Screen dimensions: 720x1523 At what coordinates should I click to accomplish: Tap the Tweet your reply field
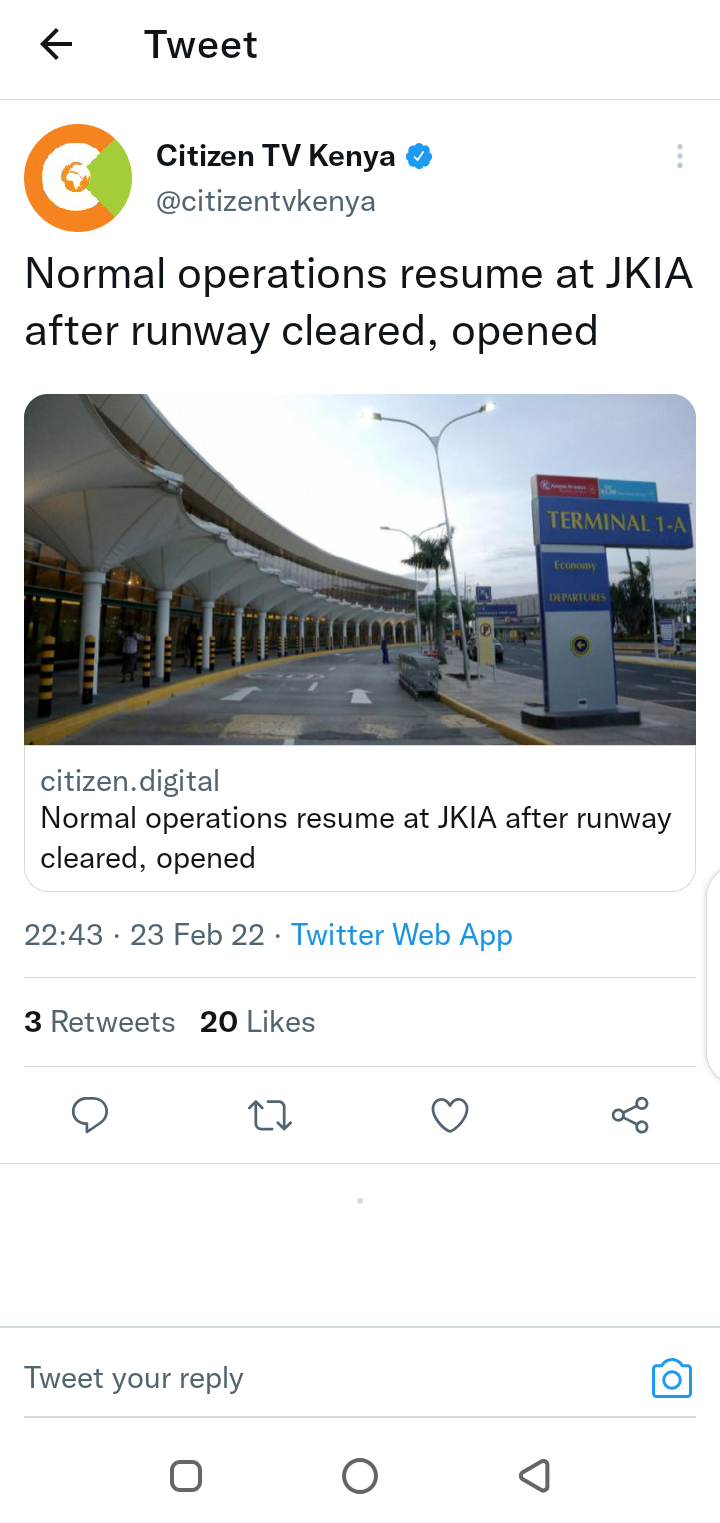[x=330, y=1378]
